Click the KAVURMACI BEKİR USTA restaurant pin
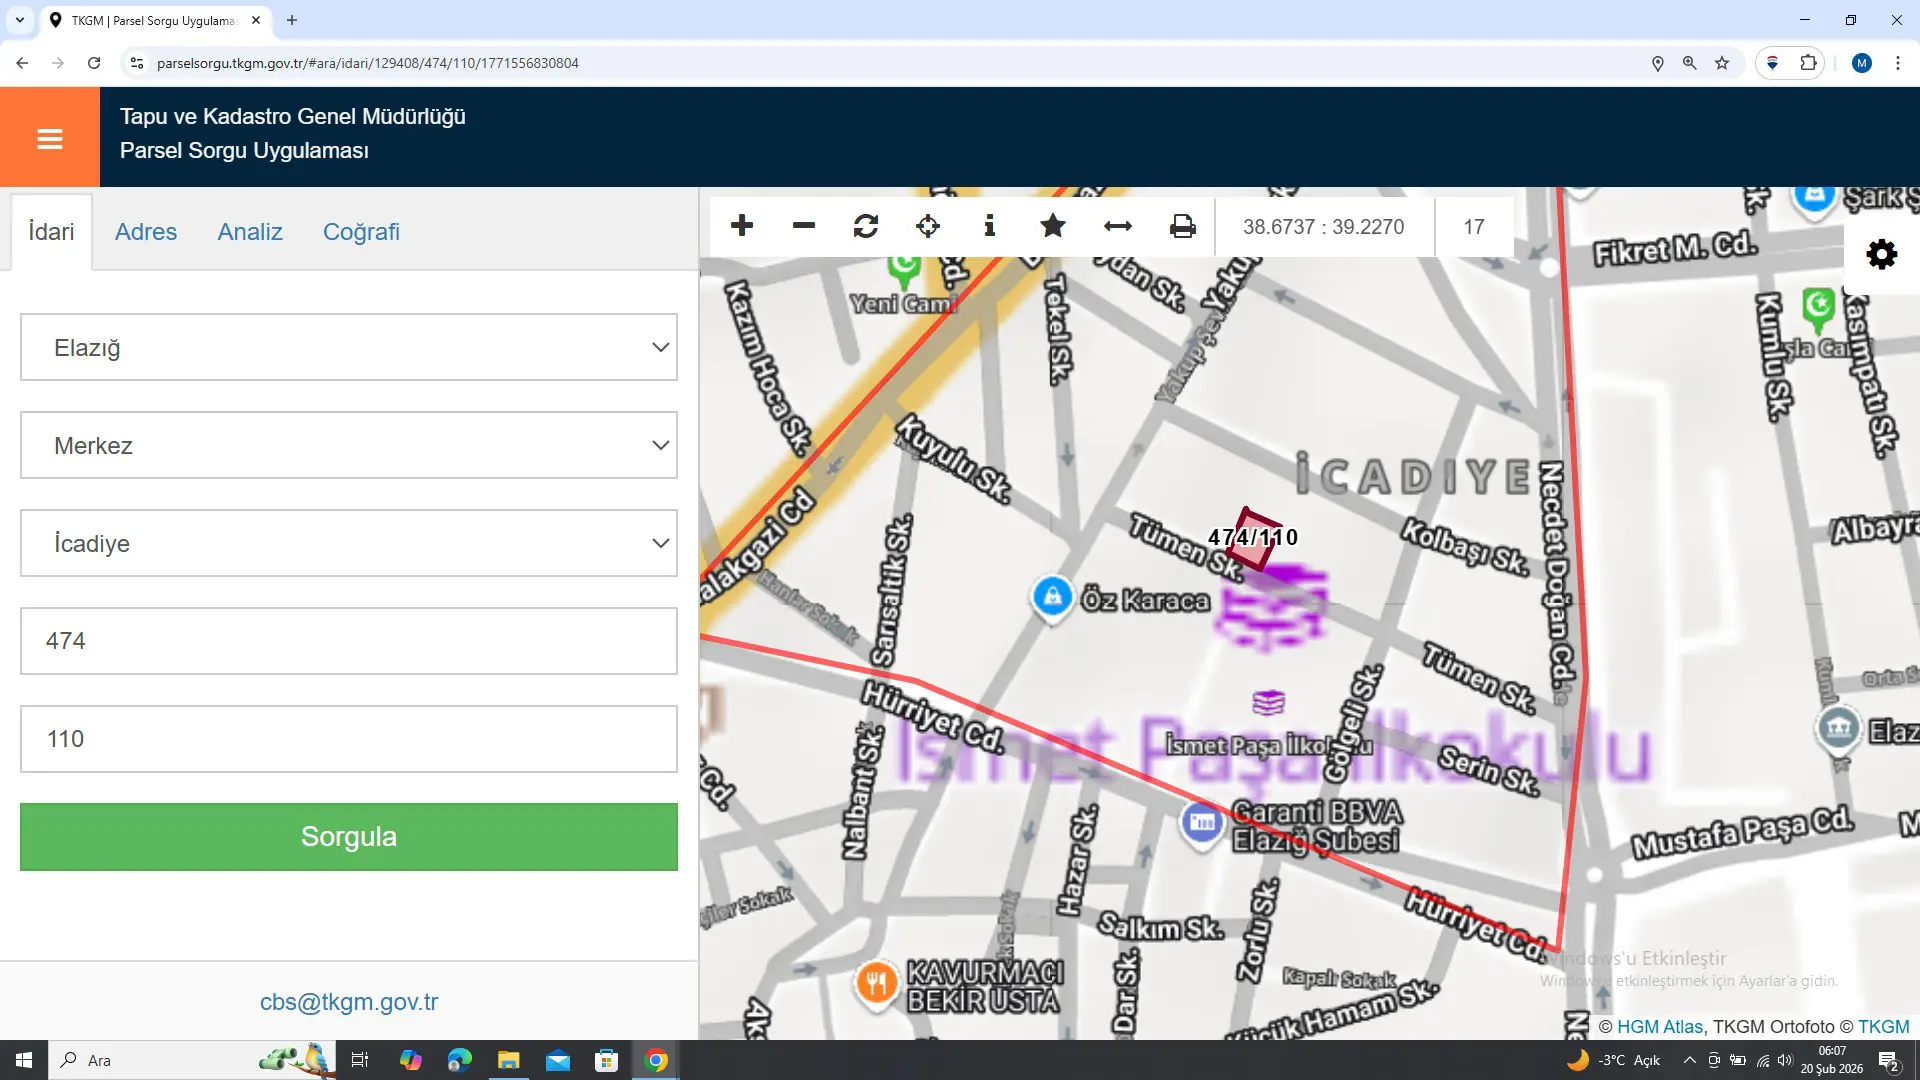This screenshot has width=1920, height=1080. coord(876,984)
